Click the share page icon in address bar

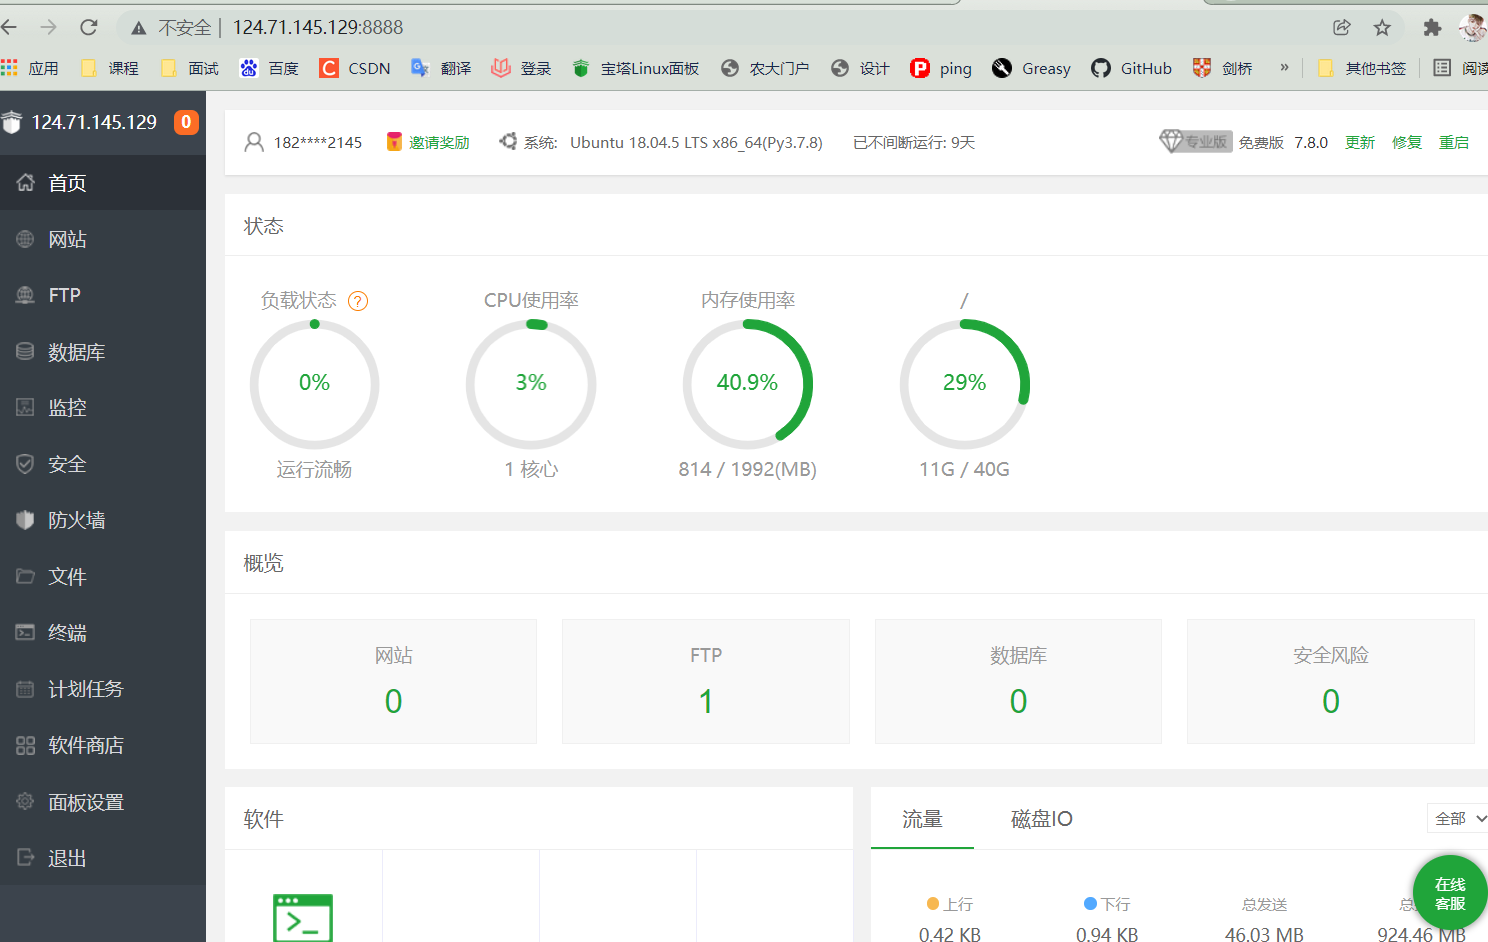[x=1342, y=27]
